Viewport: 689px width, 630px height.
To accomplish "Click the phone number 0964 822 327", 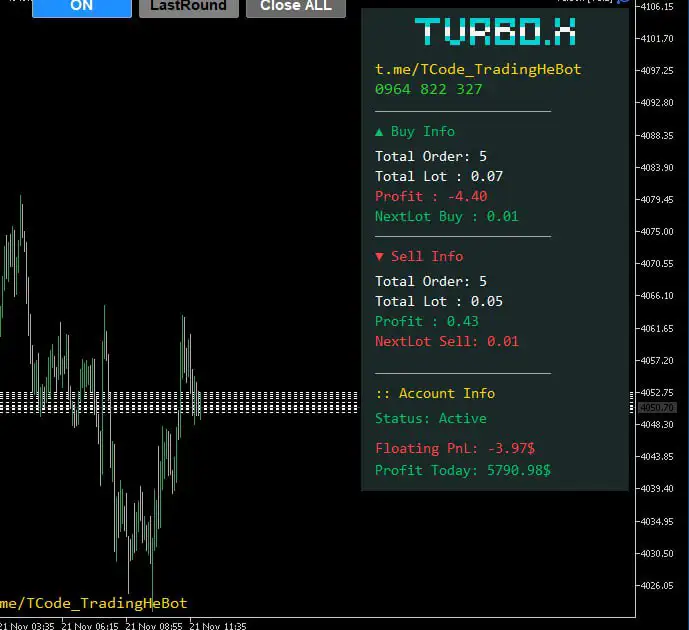I will [x=428, y=89].
